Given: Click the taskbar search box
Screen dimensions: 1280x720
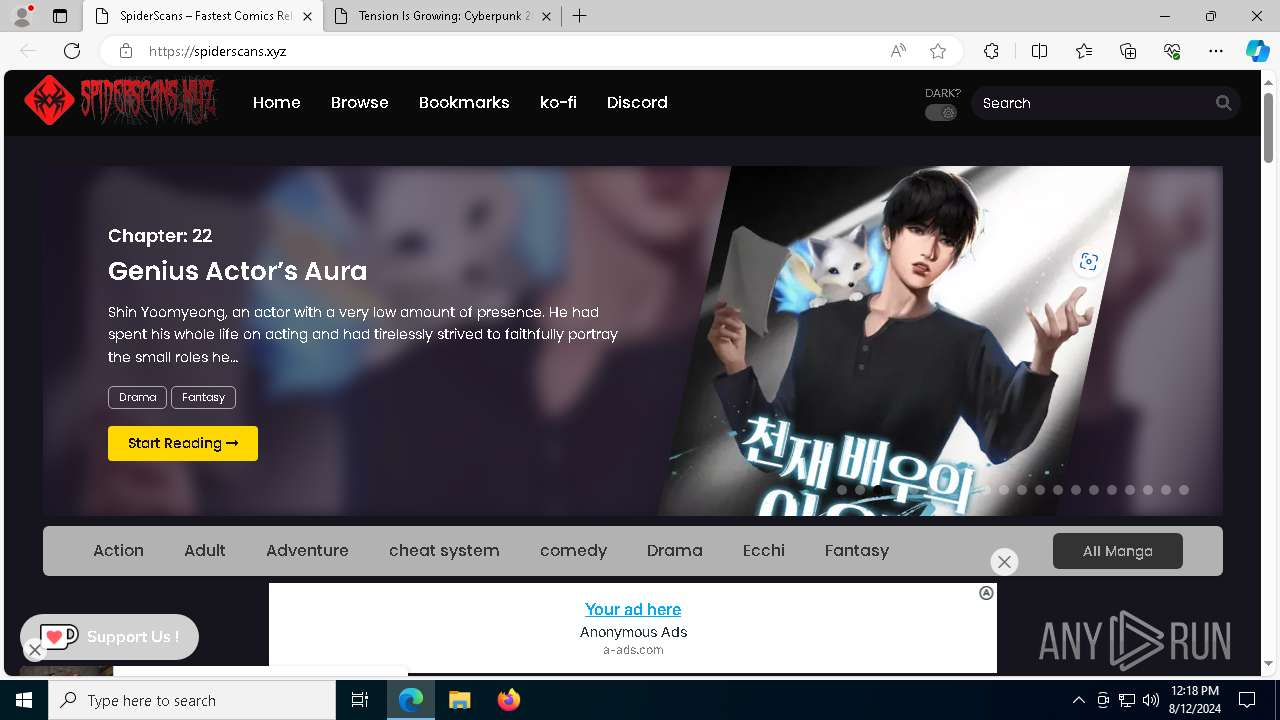Looking at the screenshot, I should (x=192, y=700).
